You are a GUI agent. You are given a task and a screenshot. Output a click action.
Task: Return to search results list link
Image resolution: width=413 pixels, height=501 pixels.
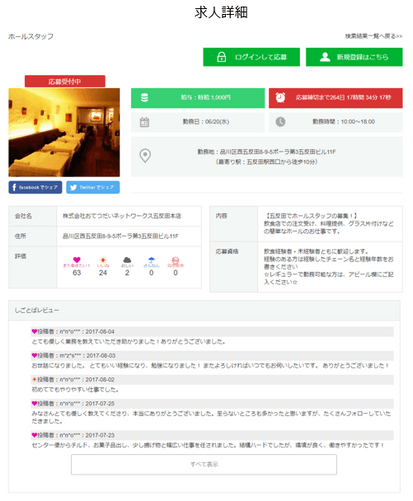tap(373, 36)
